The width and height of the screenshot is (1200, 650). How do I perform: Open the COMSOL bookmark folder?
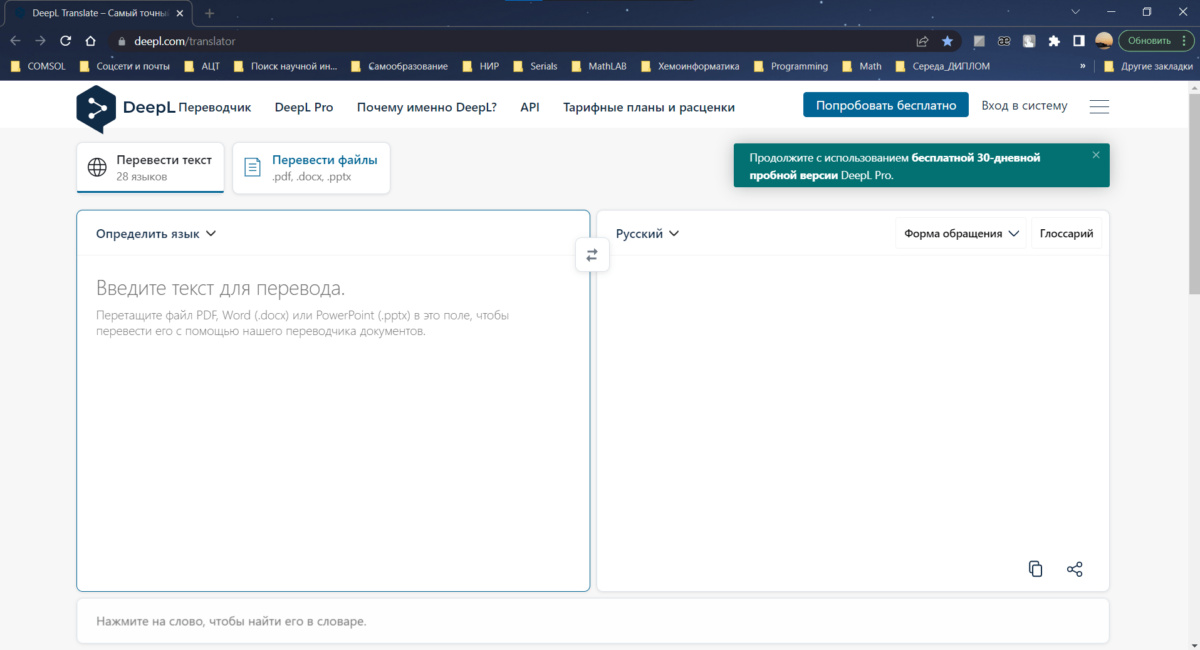38,66
